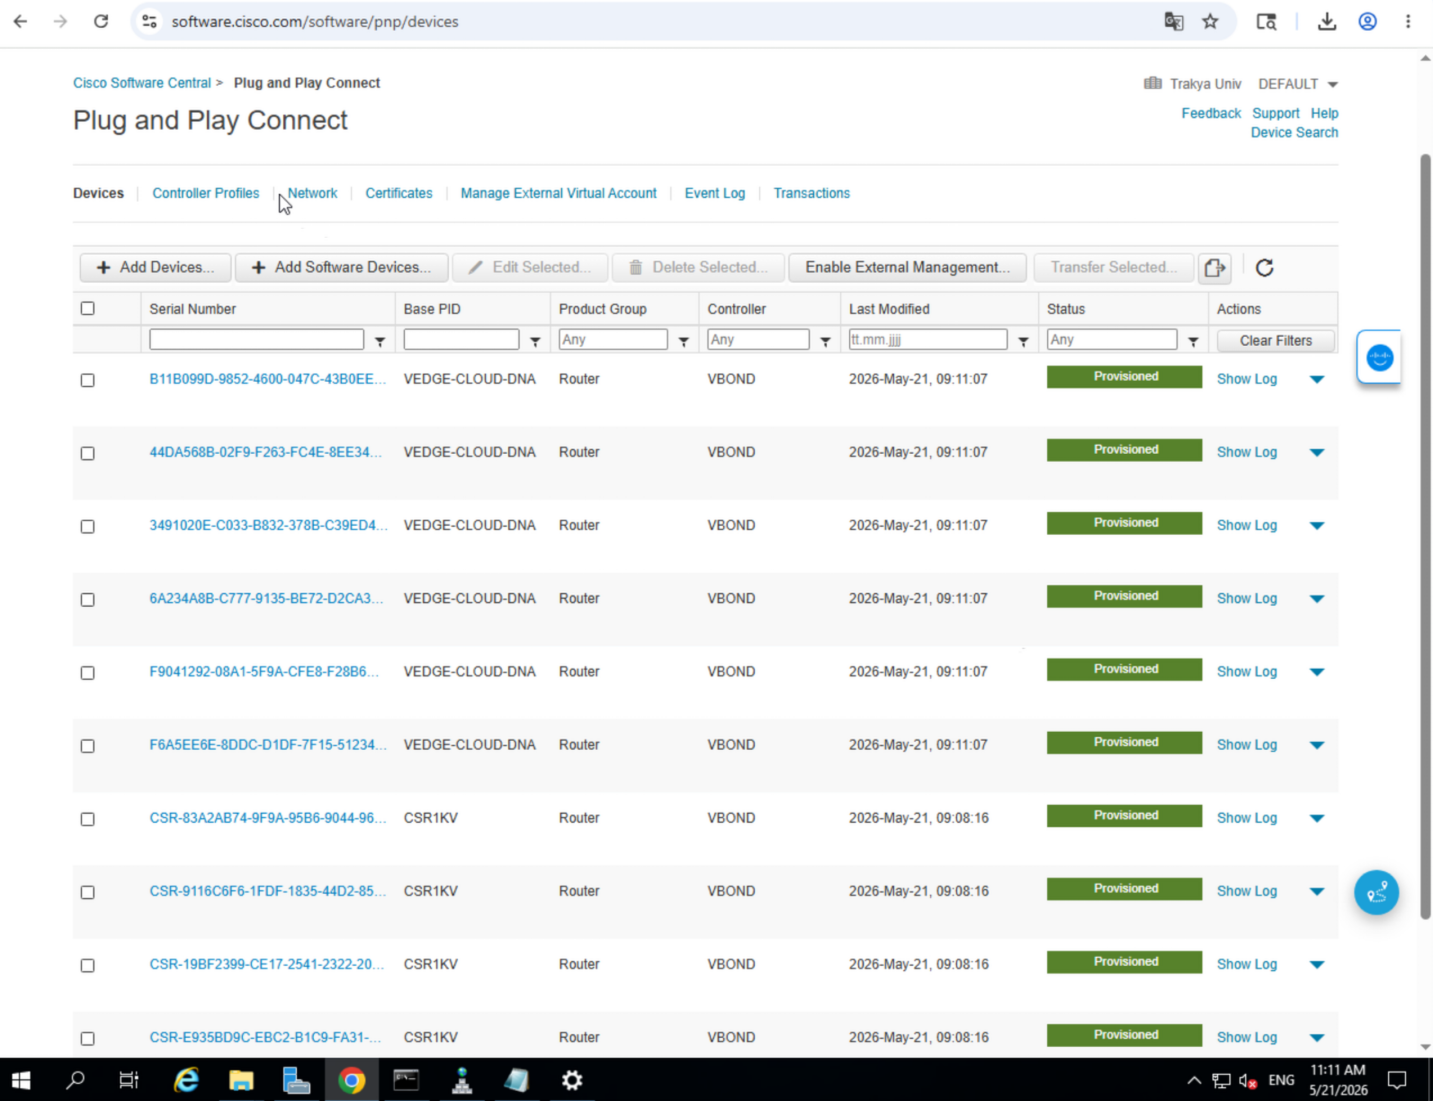Clear all table filters
Screen dimensions: 1433x1101
[x=1275, y=341]
